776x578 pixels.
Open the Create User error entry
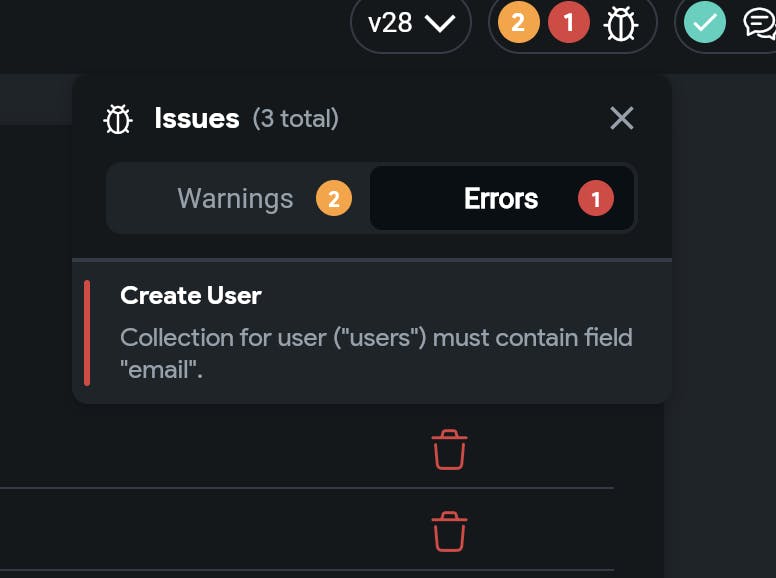coord(191,296)
